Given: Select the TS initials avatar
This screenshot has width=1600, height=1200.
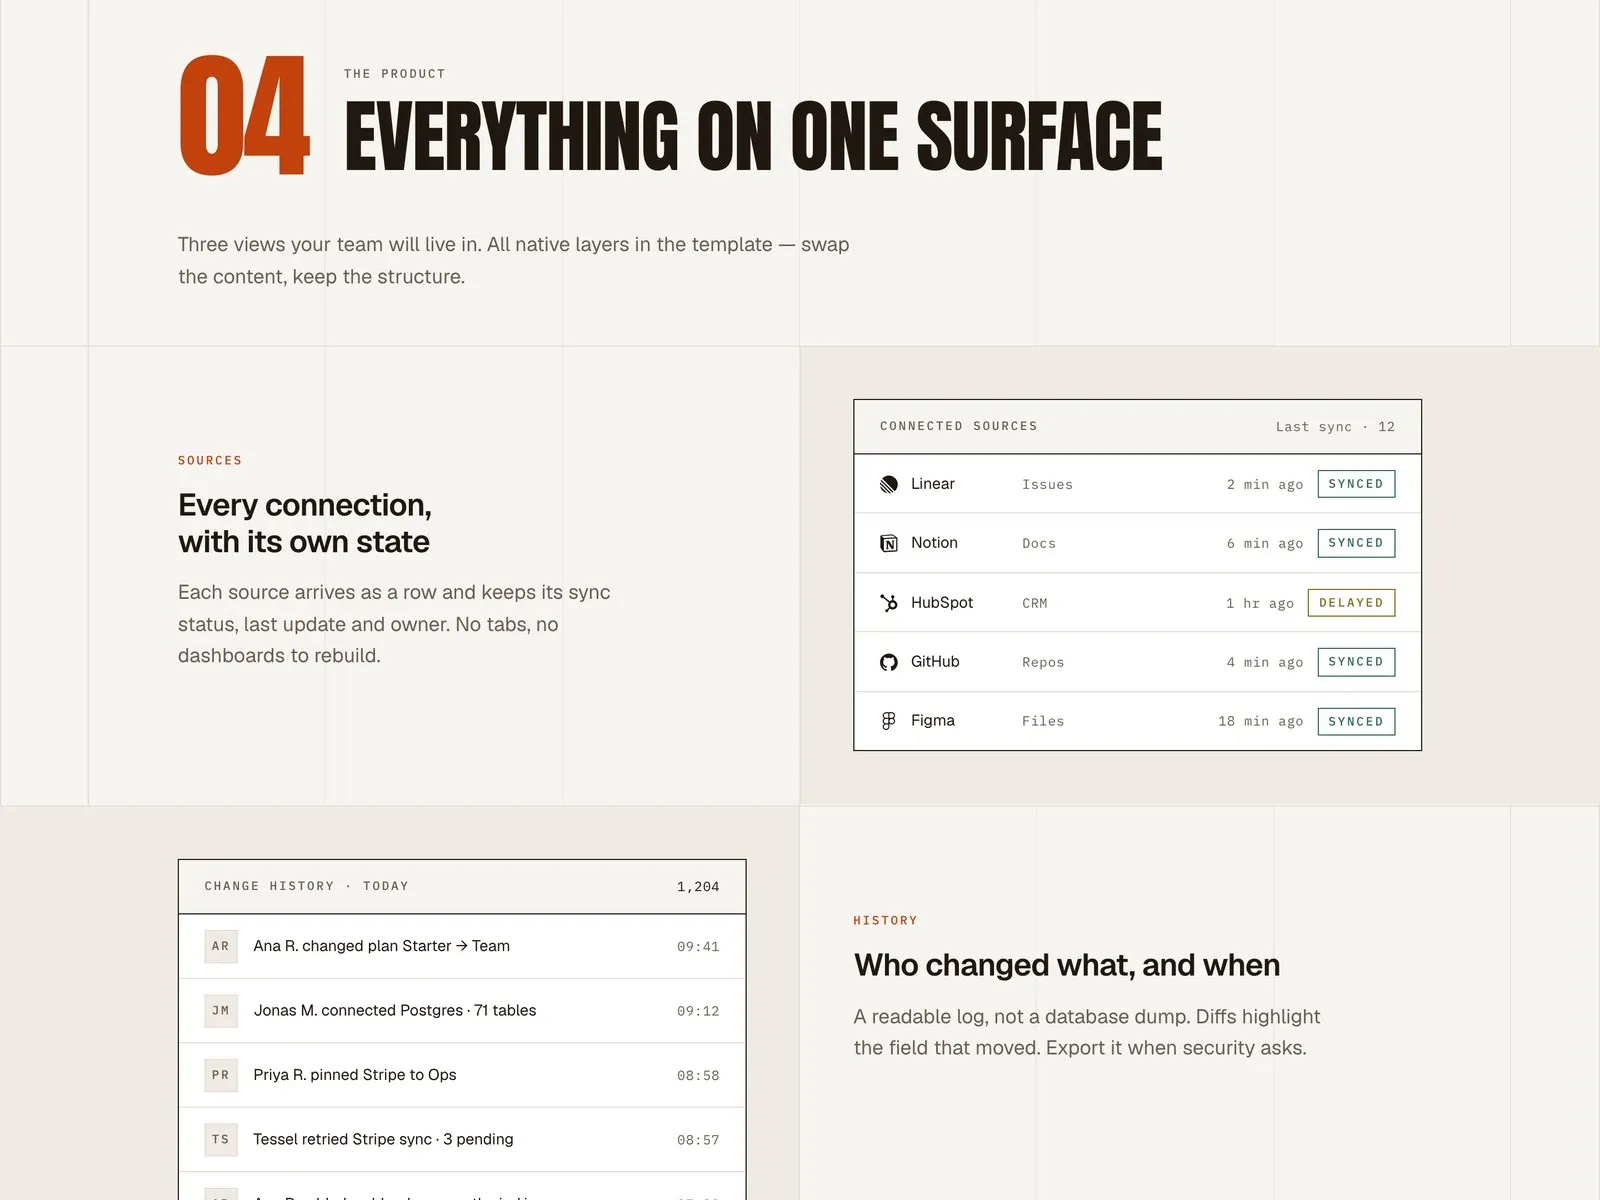Looking at the screenshot, I should pos(221,1140).
